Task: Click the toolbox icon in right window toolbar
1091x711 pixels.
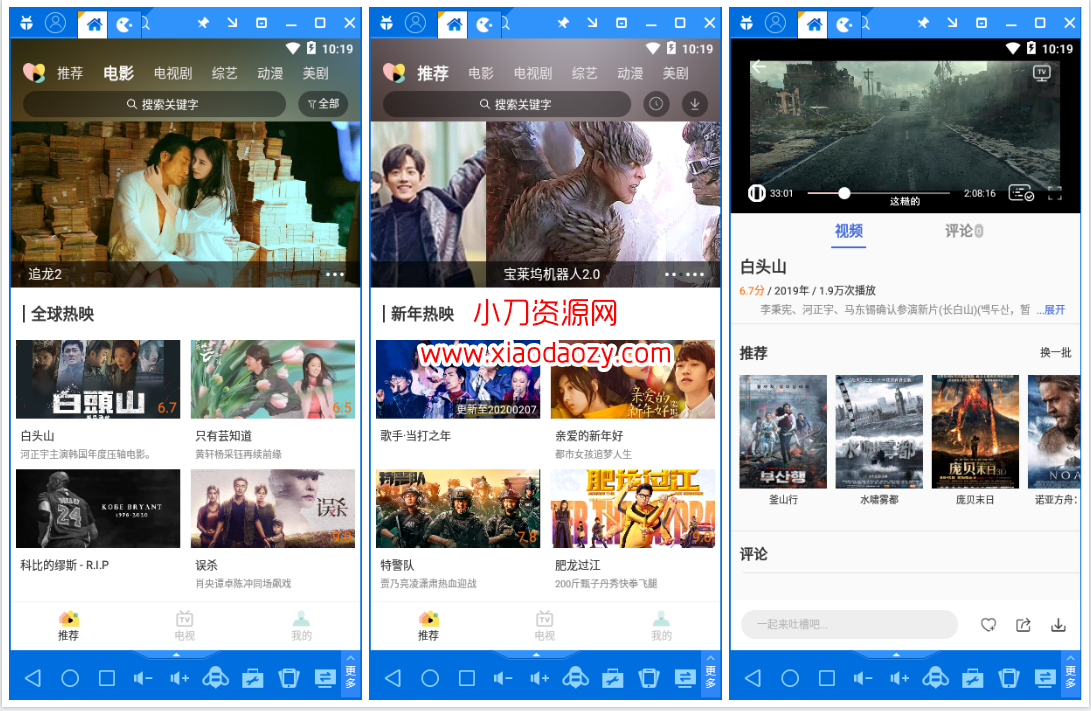Action: tap(972, 678)
